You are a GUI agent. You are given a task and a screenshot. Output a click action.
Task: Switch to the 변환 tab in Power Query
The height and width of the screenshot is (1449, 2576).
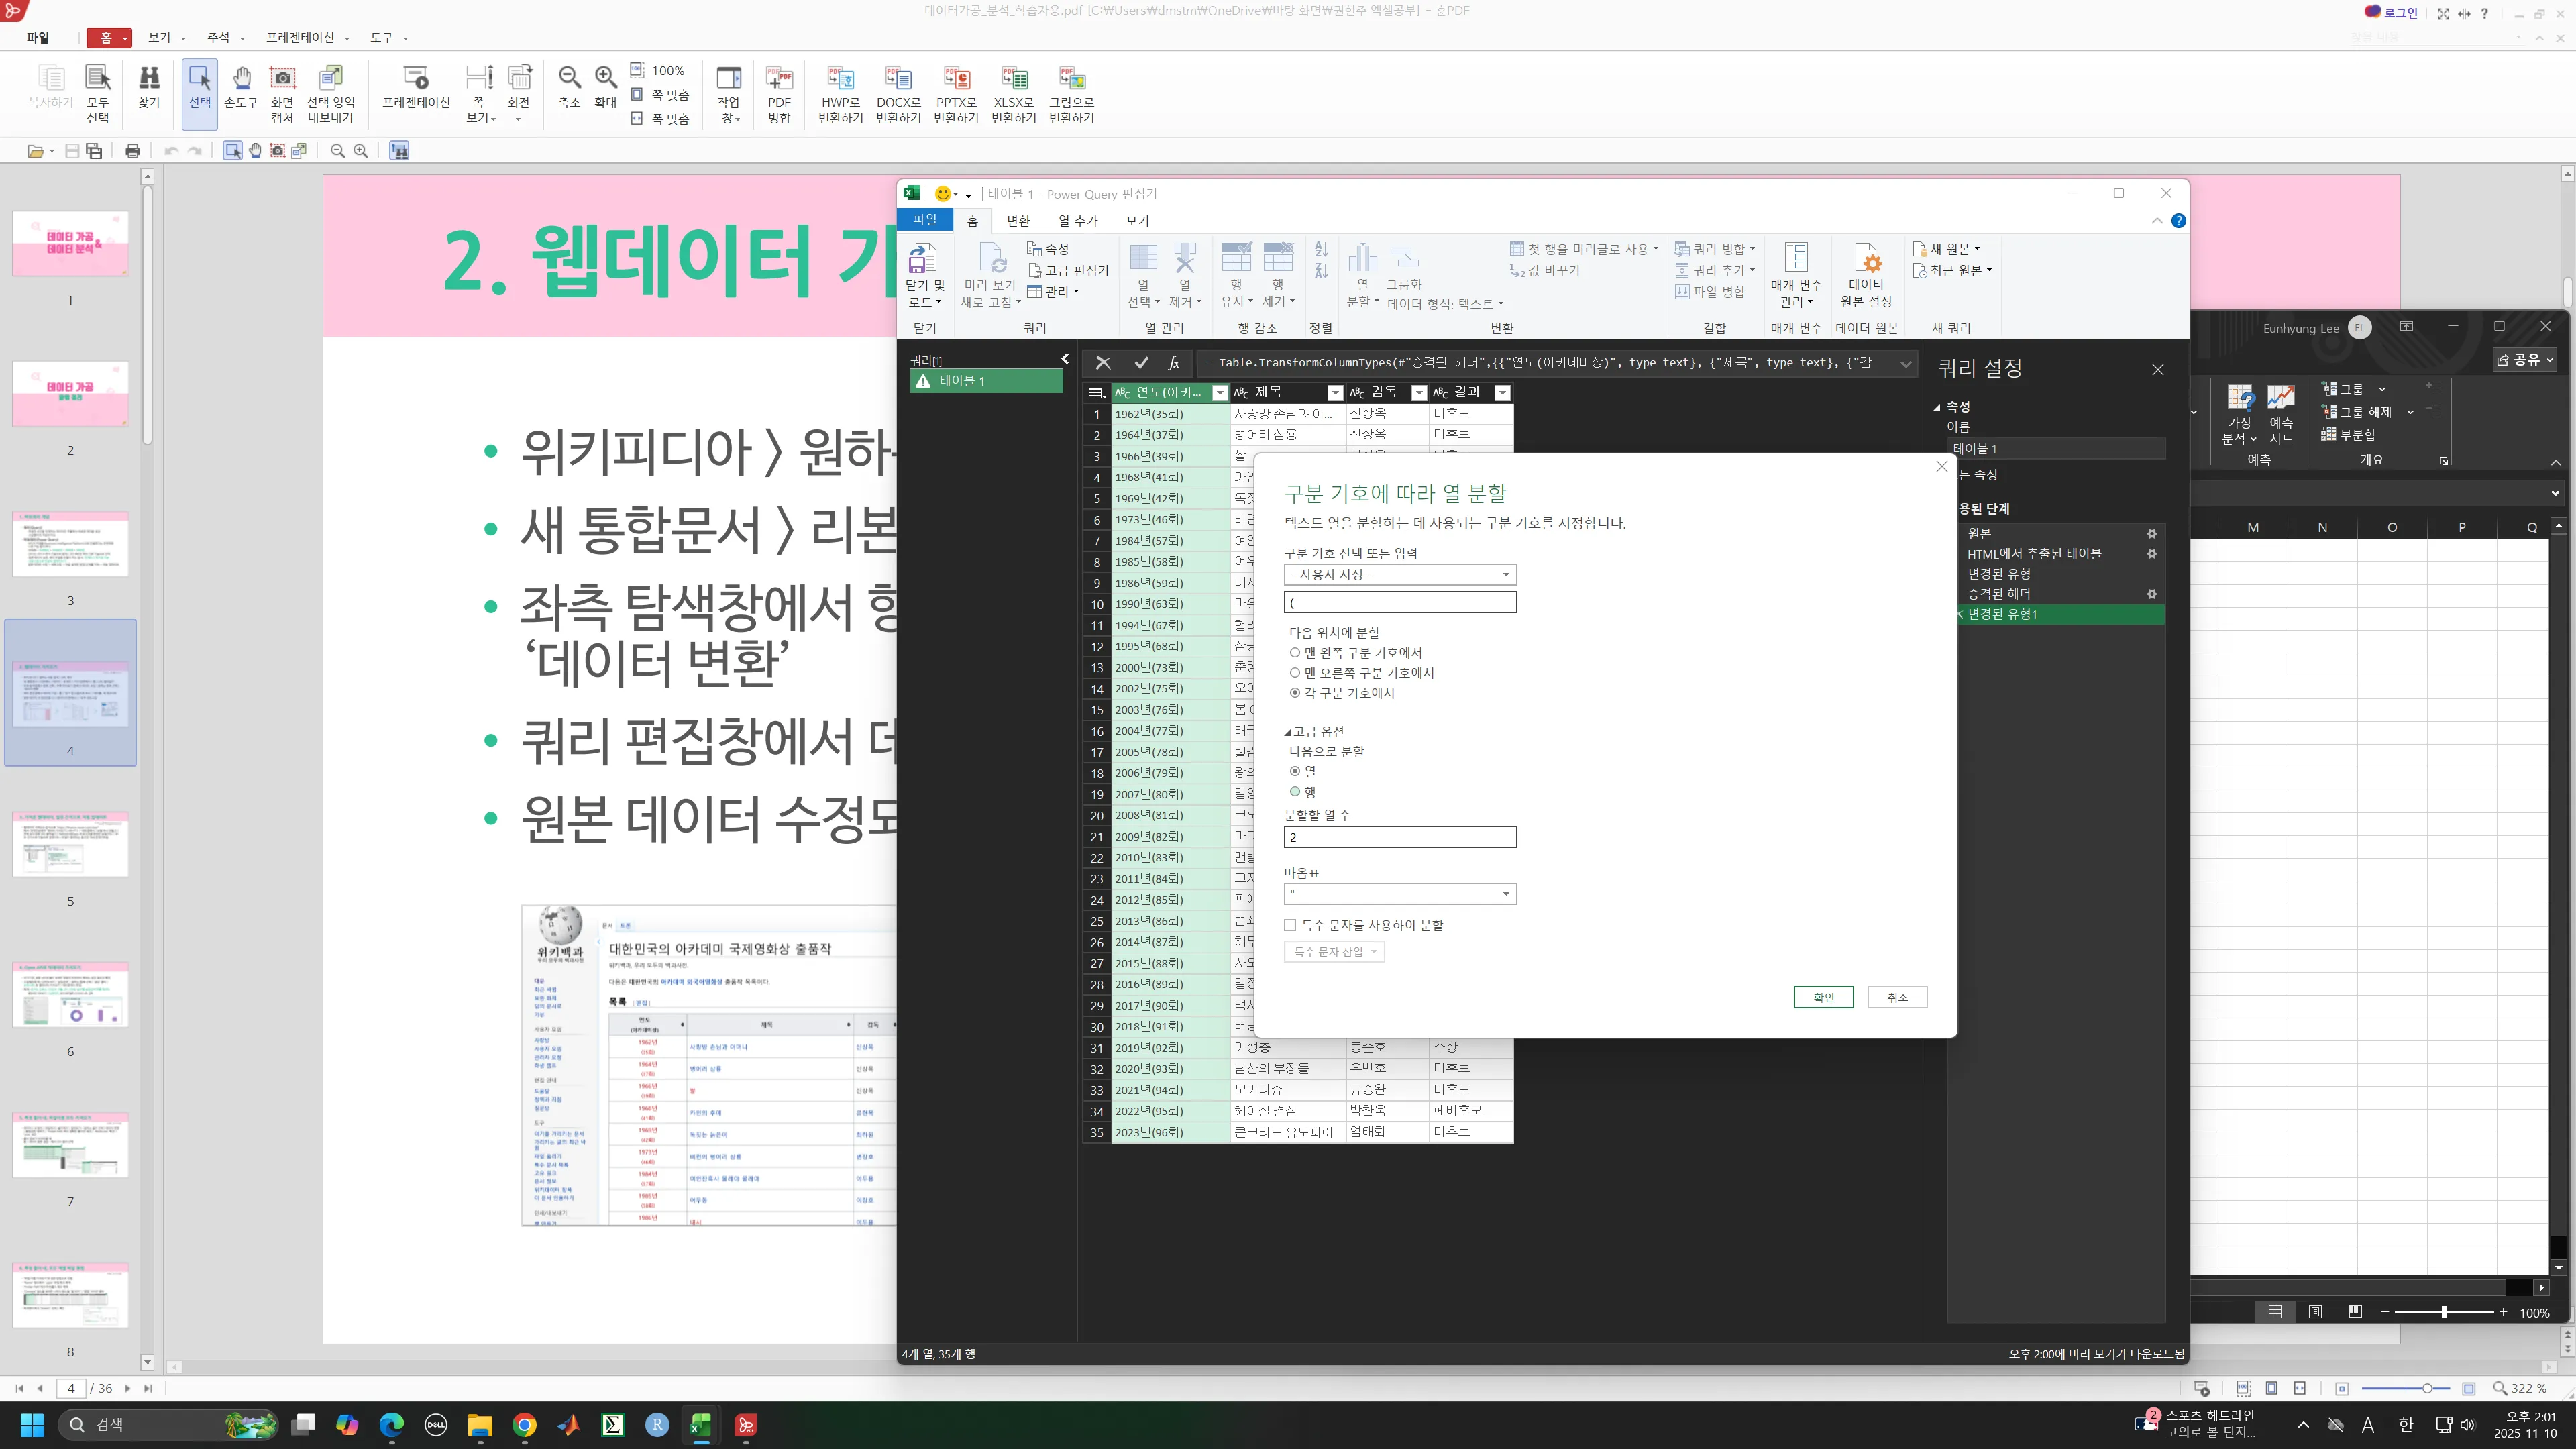1018,220
